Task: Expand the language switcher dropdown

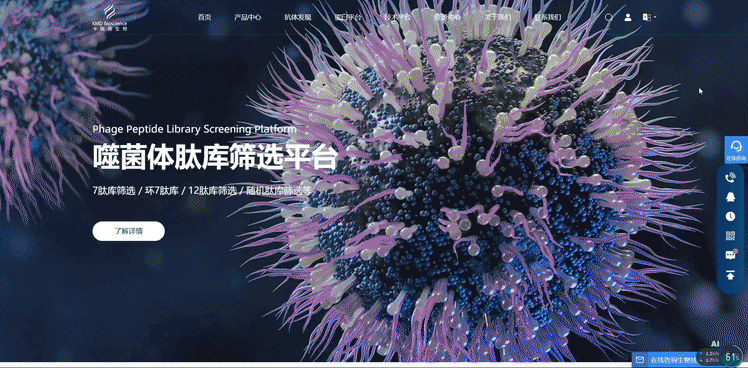Action: 649,17
